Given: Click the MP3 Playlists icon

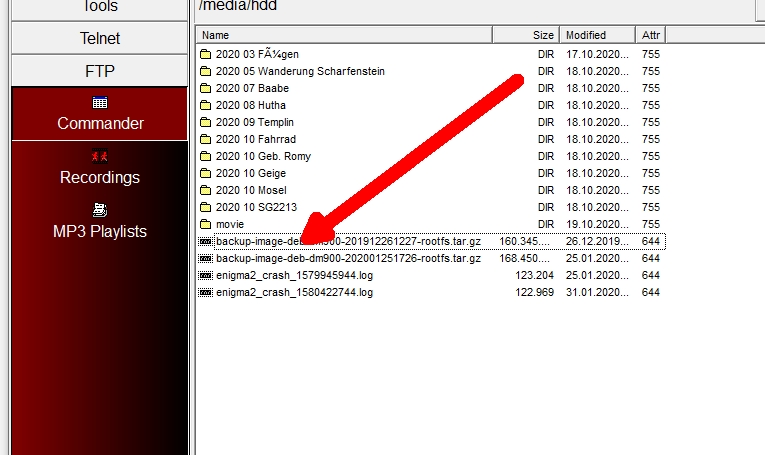Looking at the screenshot, I should click(x=99, y=210).
